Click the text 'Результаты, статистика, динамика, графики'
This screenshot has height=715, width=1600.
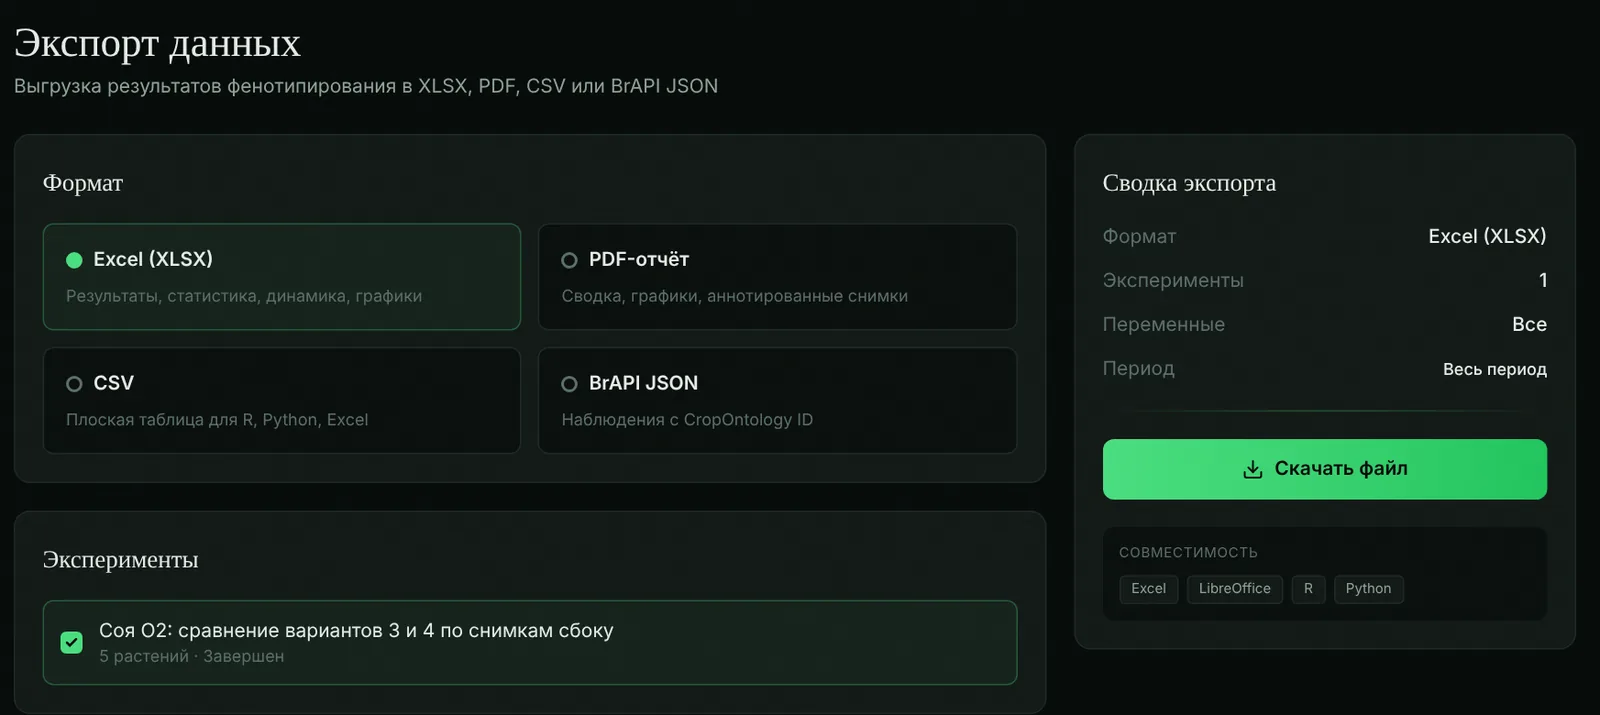pyautogui.click(x=244, y=296)
